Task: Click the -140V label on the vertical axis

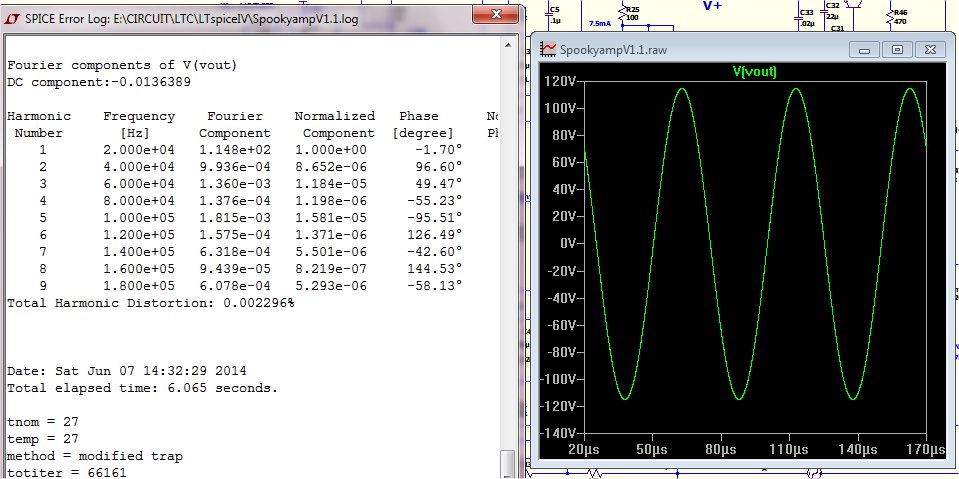Action: (x=560, y=434)
